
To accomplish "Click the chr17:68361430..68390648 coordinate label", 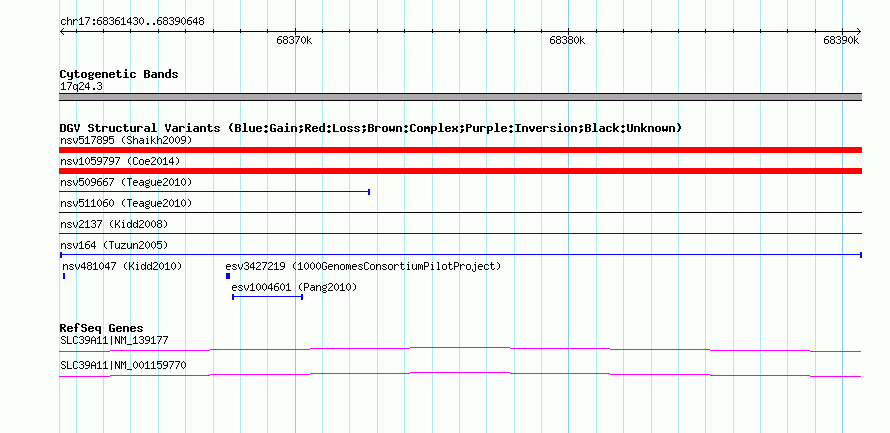I will click(x=132, y=22).
